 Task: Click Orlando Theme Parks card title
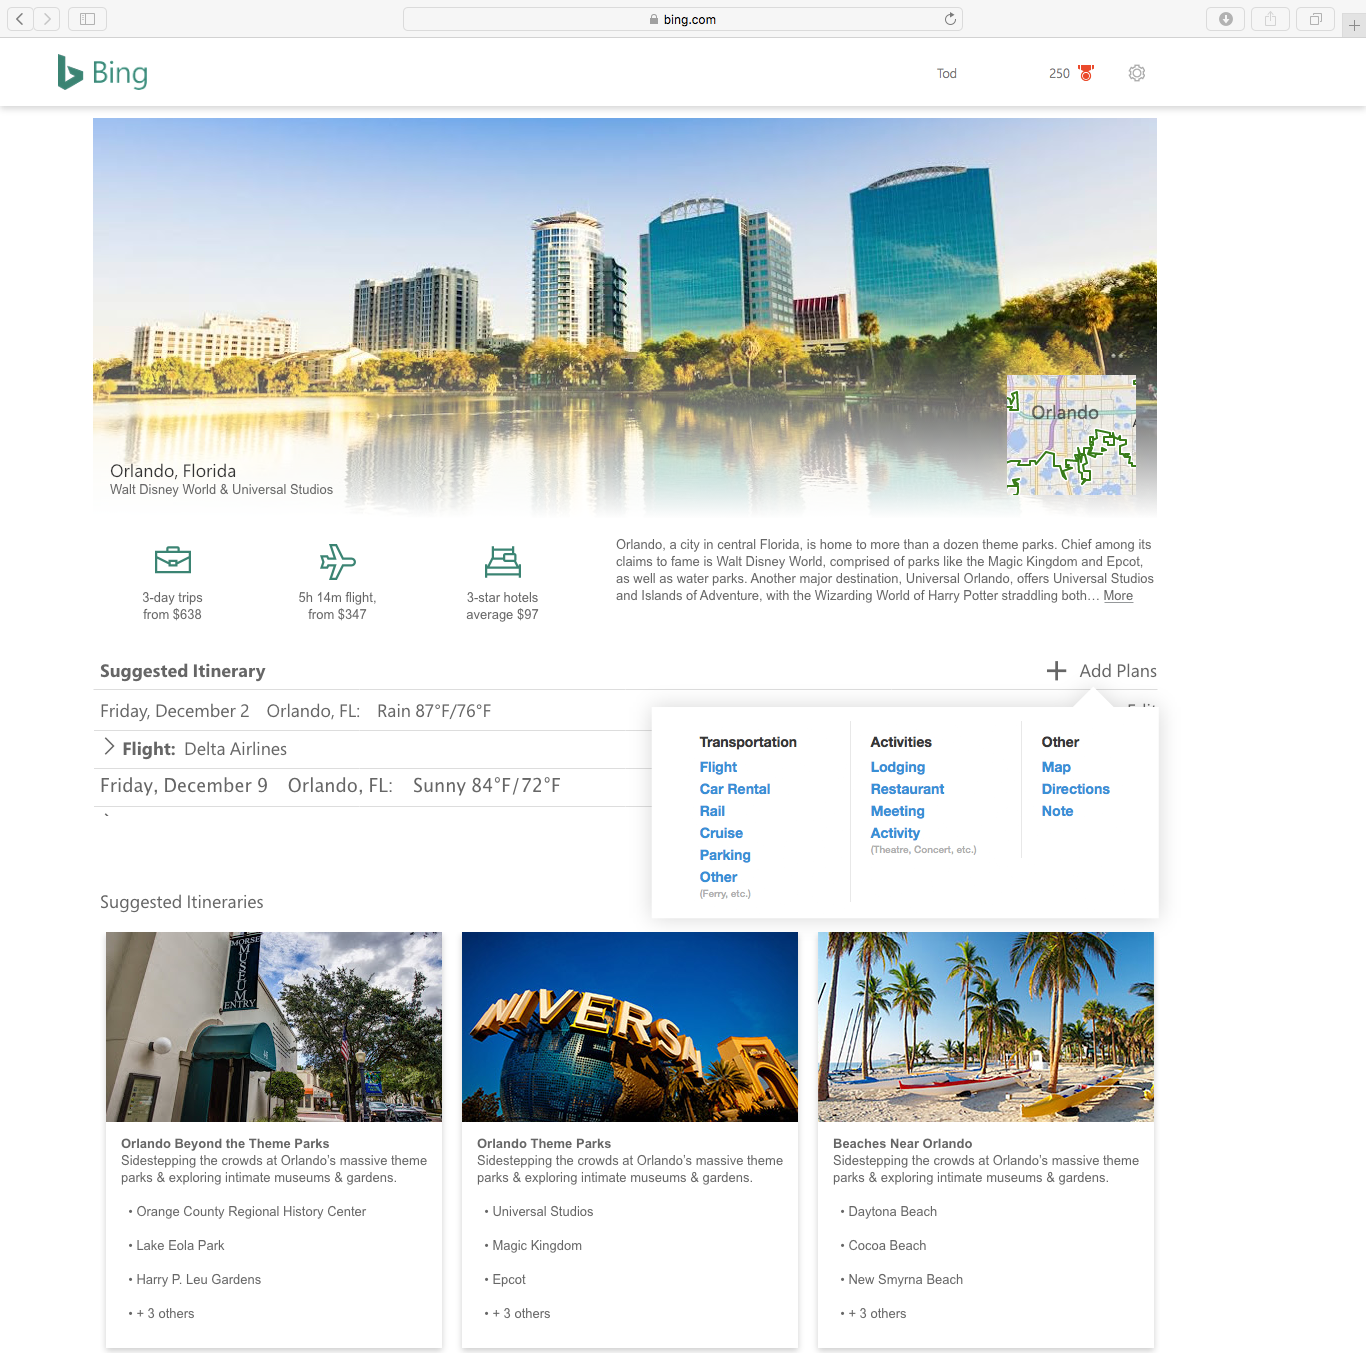point(544,1143)
